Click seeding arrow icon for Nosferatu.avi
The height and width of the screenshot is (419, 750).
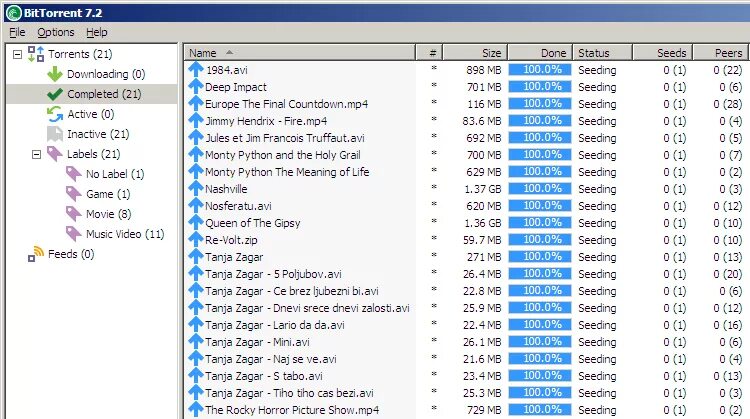[x=196, y=206]
